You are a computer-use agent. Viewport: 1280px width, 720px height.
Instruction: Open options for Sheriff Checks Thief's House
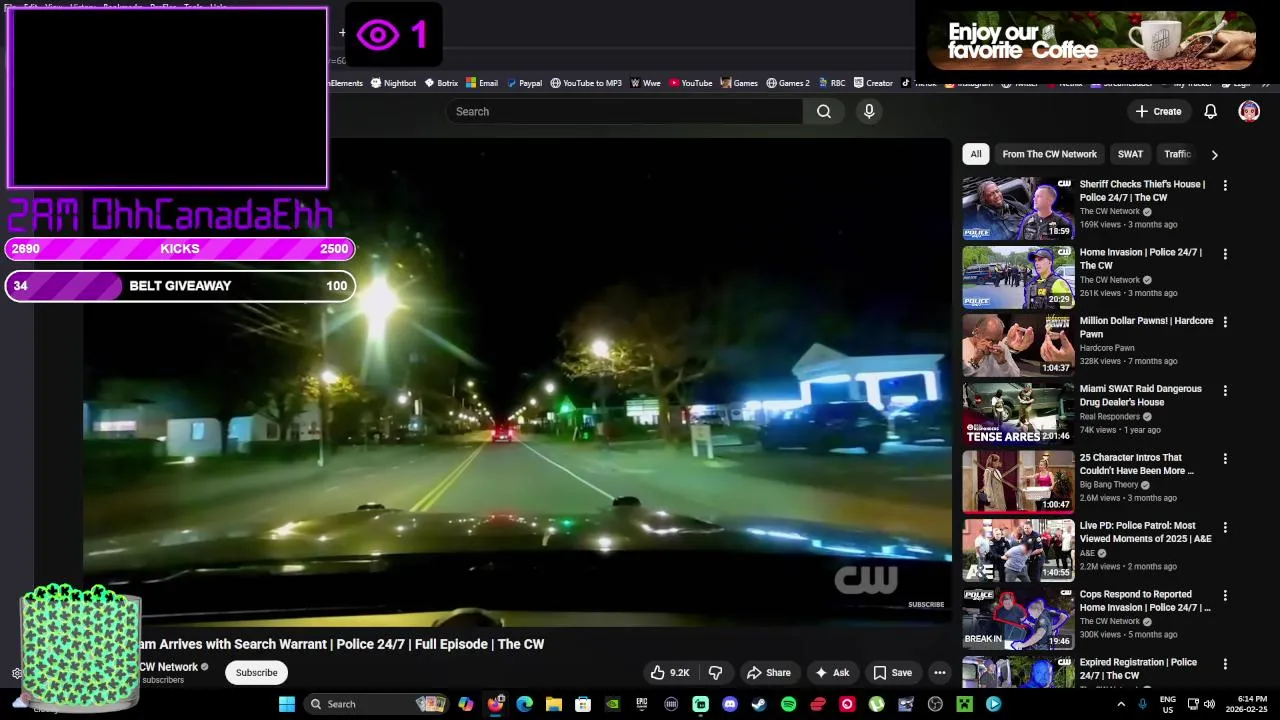point(1225,185)
